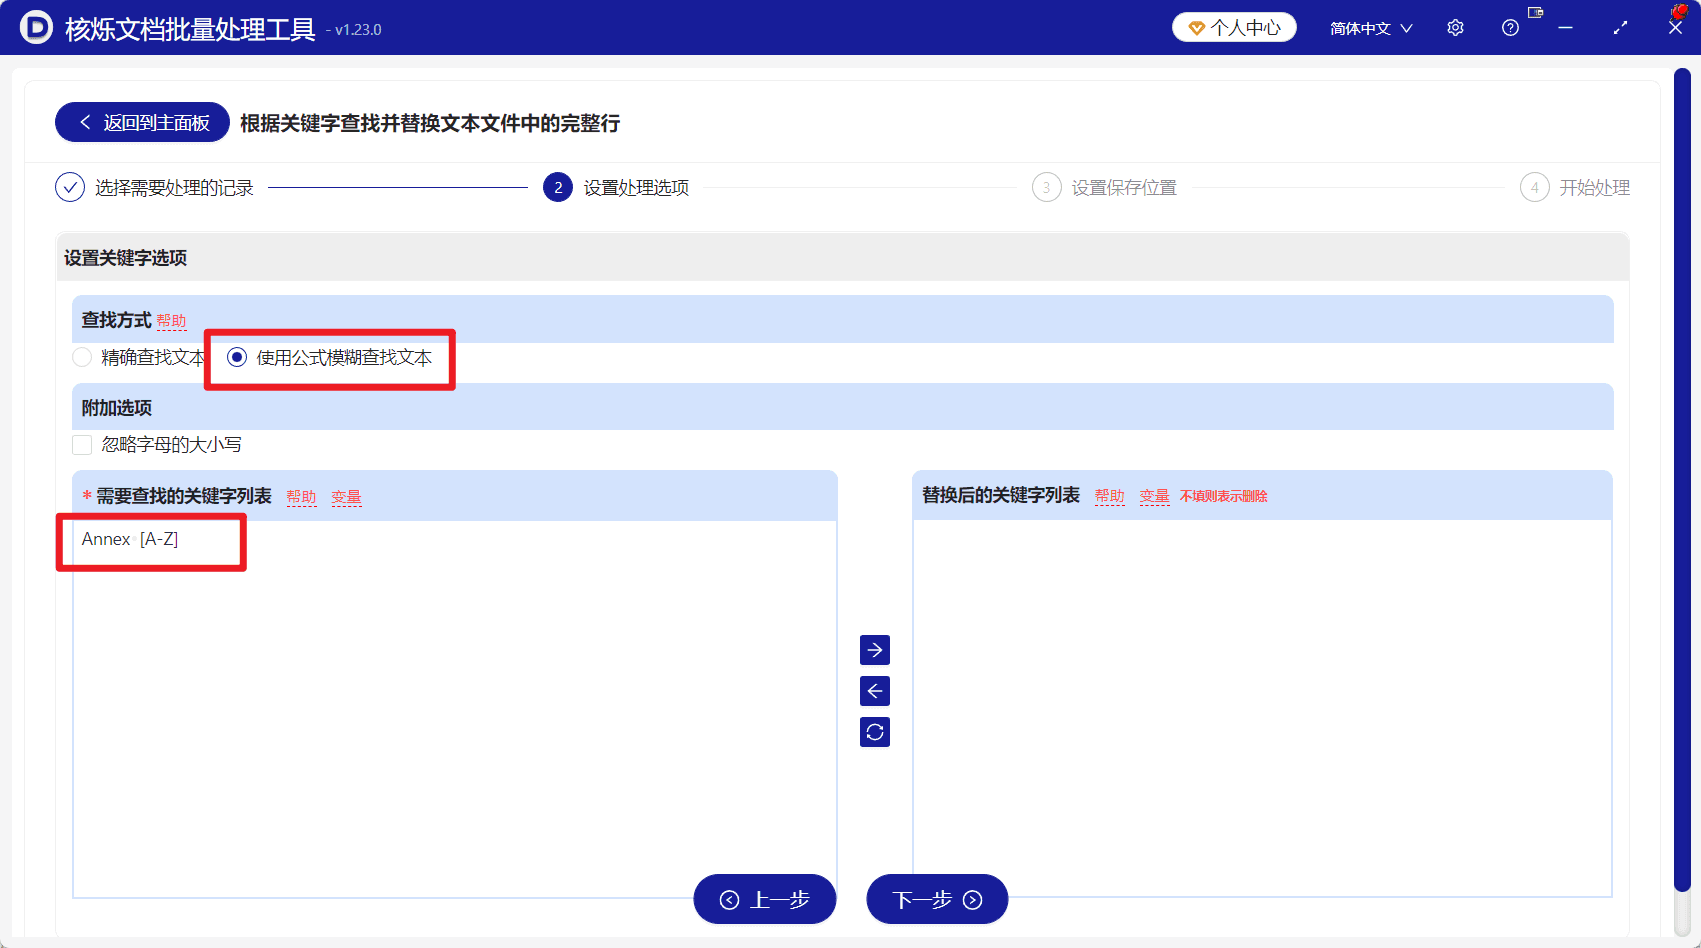The height and width of the screenshot is (948, 1701).
Task: Click the 'Annex [A-Z]' keyword text
Action: tap(130, 539)
